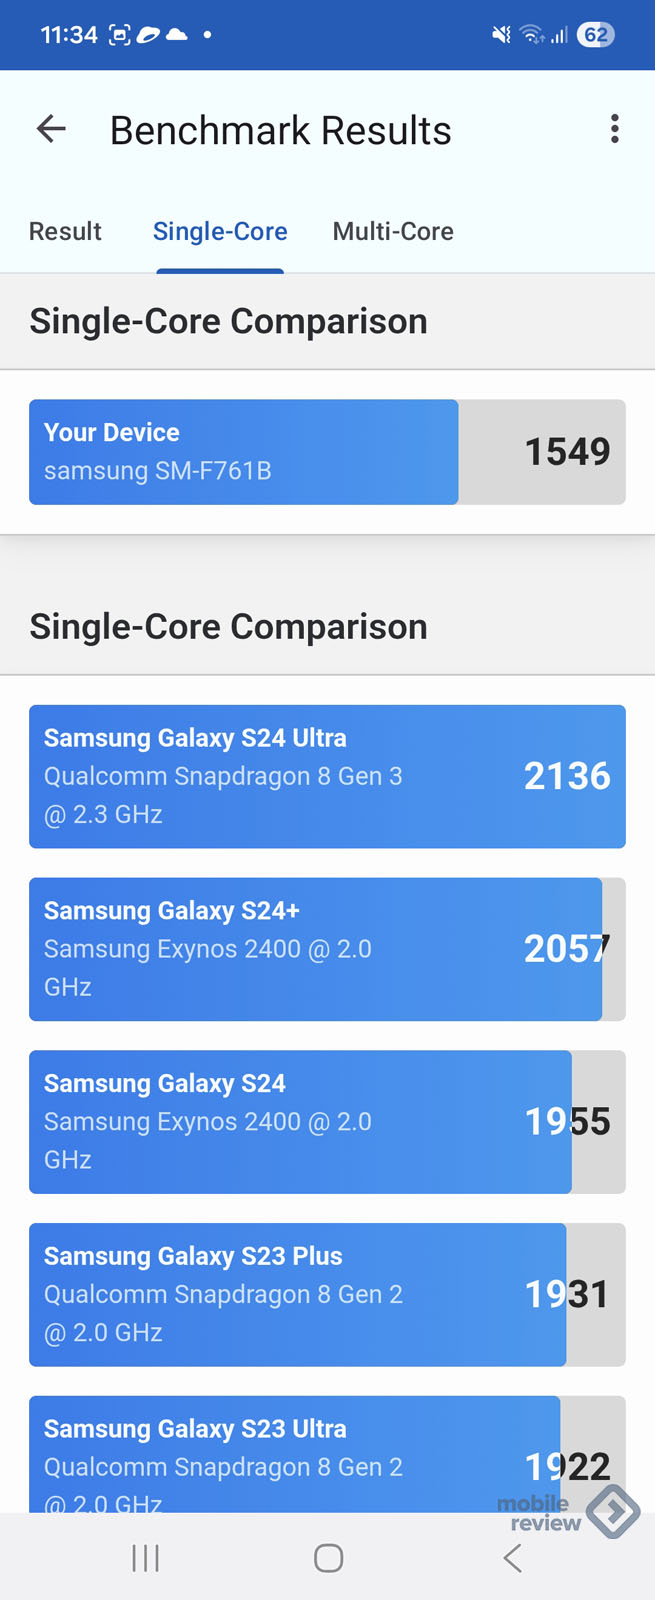This screenshot has height=1600, width=655.
Task: Select the Single-Core tab
Action: (x=220, y=231)
